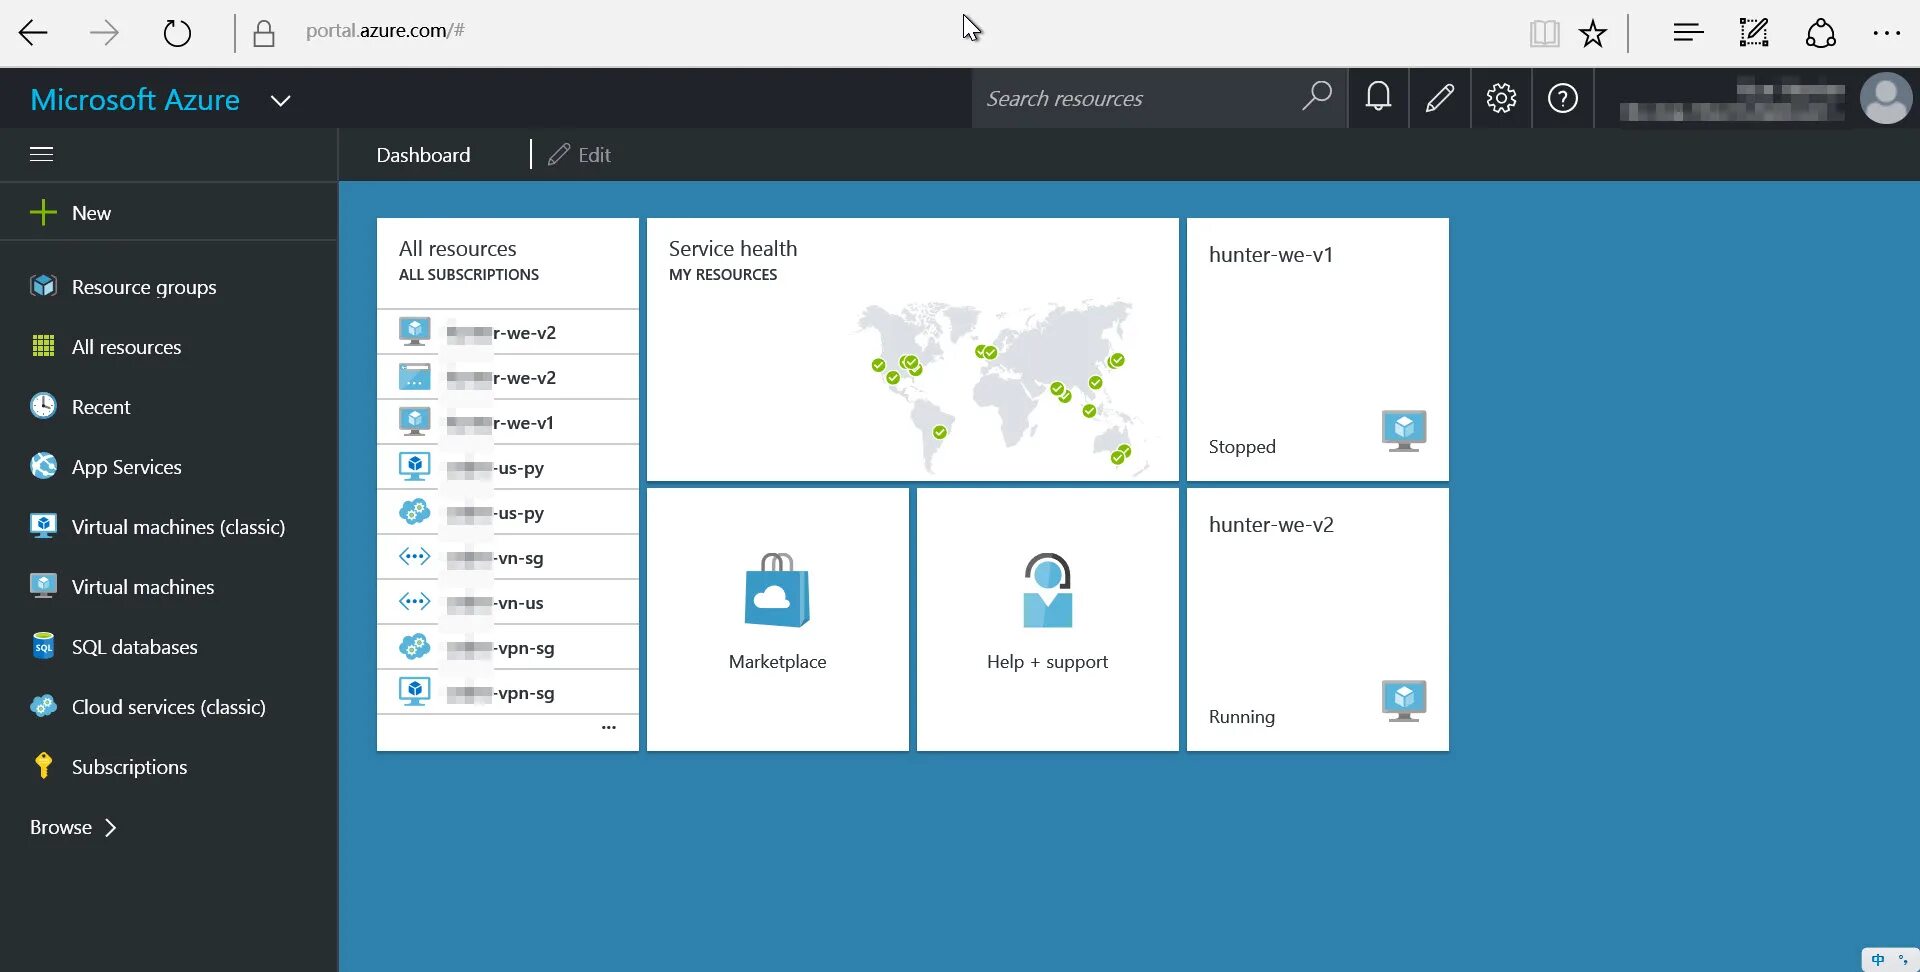Screen dimensions: 1920x972
Task: Expand the Microsoft Azure dropdown chevron
Action: [x=281, y=100]
